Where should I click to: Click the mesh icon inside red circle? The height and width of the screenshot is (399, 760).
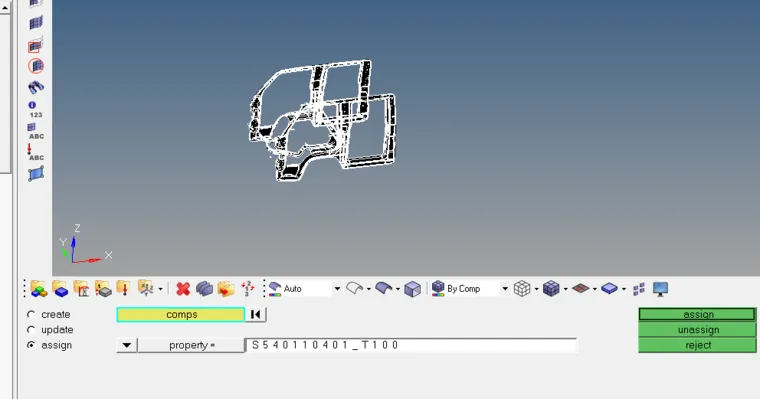(36, 66)
